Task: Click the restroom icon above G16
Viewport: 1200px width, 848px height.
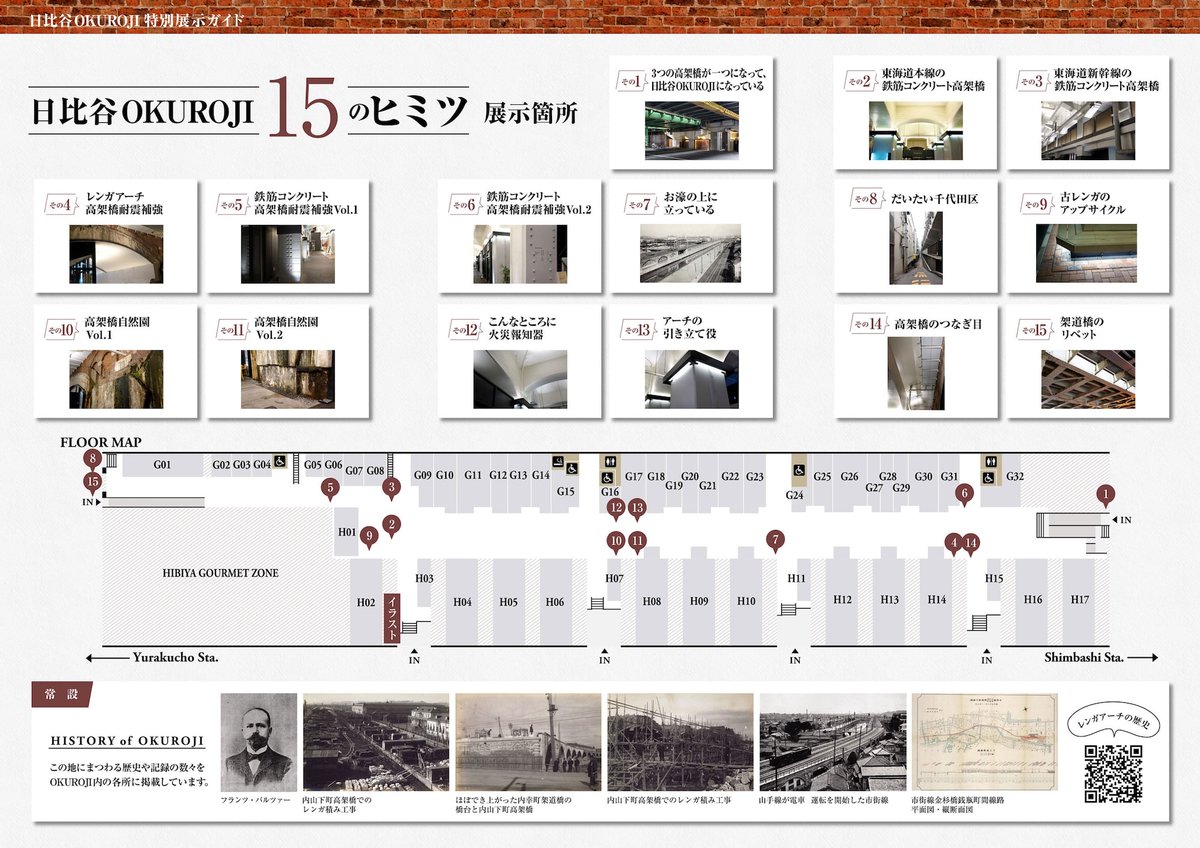Action: (x=611, y=462)
